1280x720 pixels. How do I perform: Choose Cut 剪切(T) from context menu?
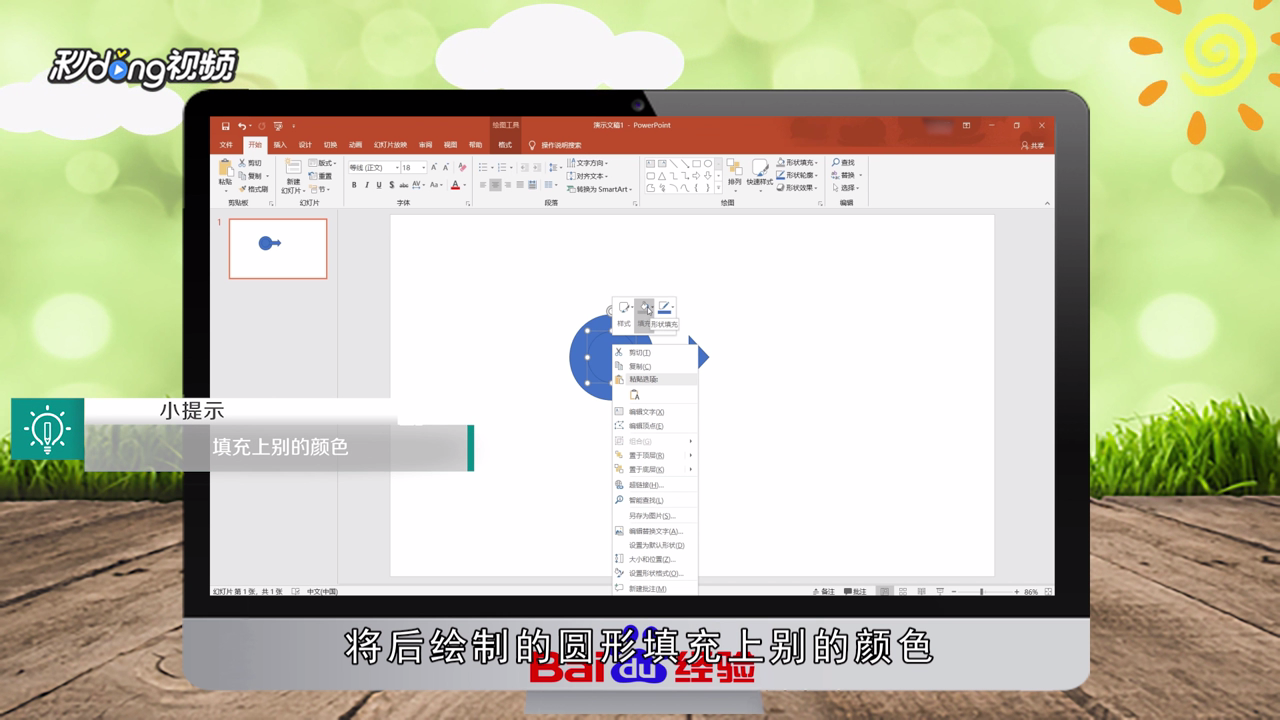pos(655,352)
